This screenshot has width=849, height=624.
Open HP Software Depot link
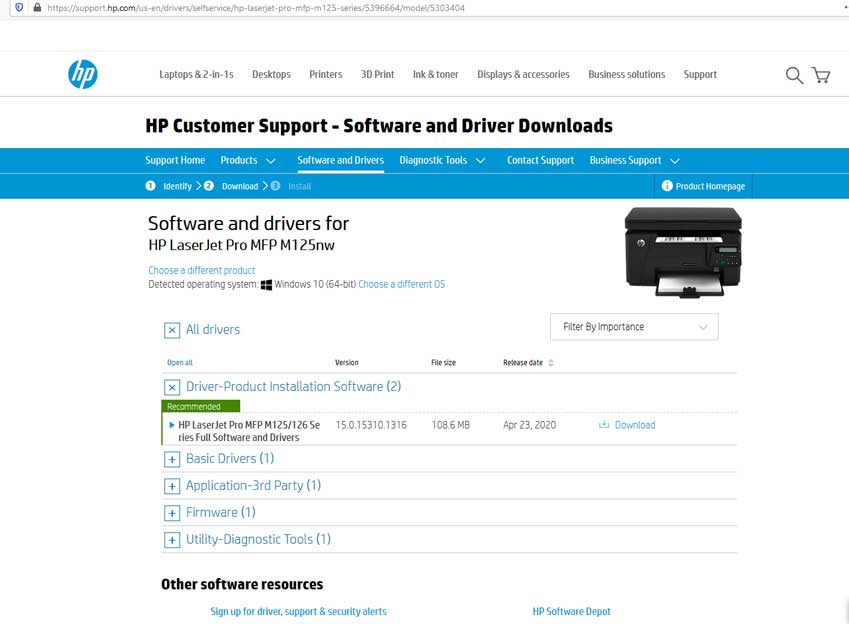coord(571,611)
